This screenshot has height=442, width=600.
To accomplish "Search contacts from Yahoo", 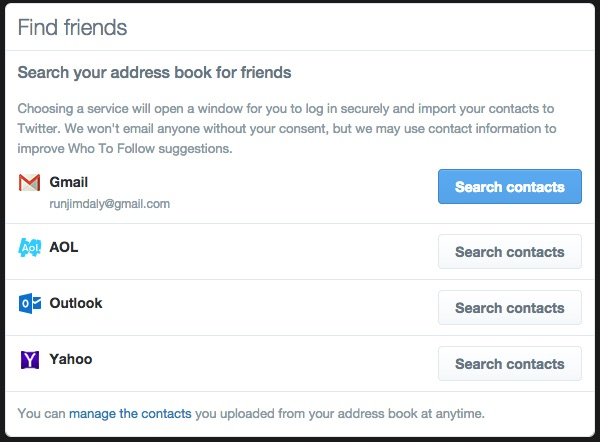I will (510, 364).
